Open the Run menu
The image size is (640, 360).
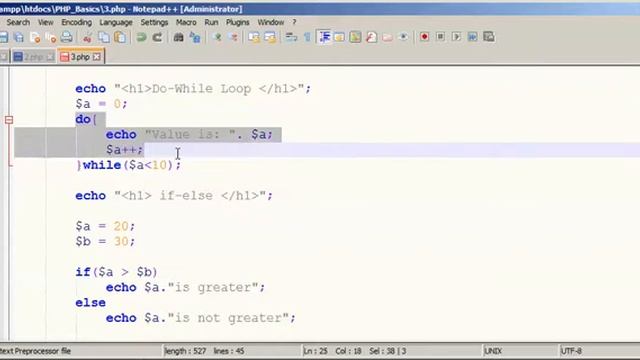211,22
